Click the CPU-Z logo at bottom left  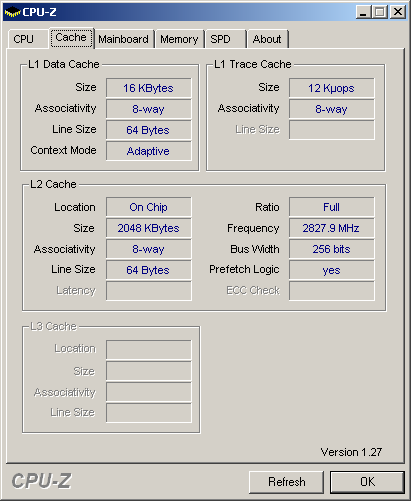41,481
